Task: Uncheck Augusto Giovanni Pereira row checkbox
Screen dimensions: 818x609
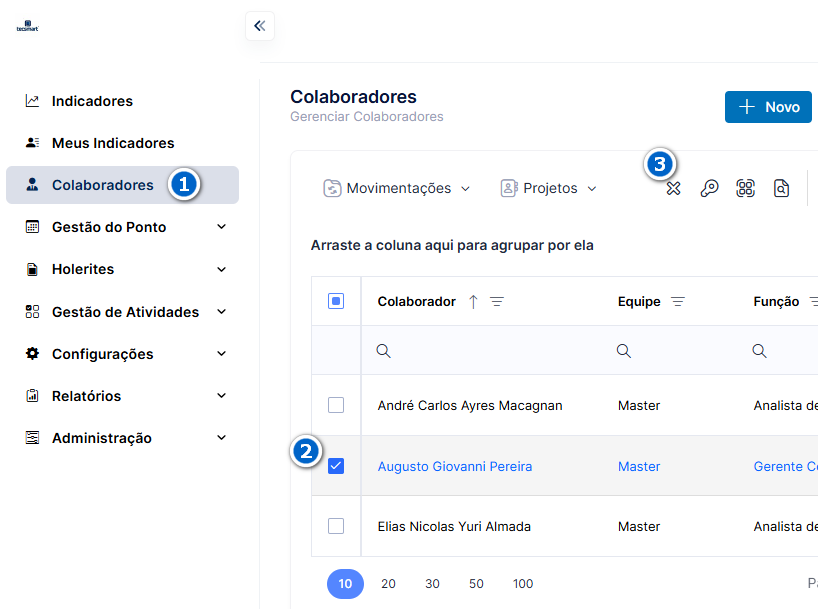Action: [x=336, y=466]
